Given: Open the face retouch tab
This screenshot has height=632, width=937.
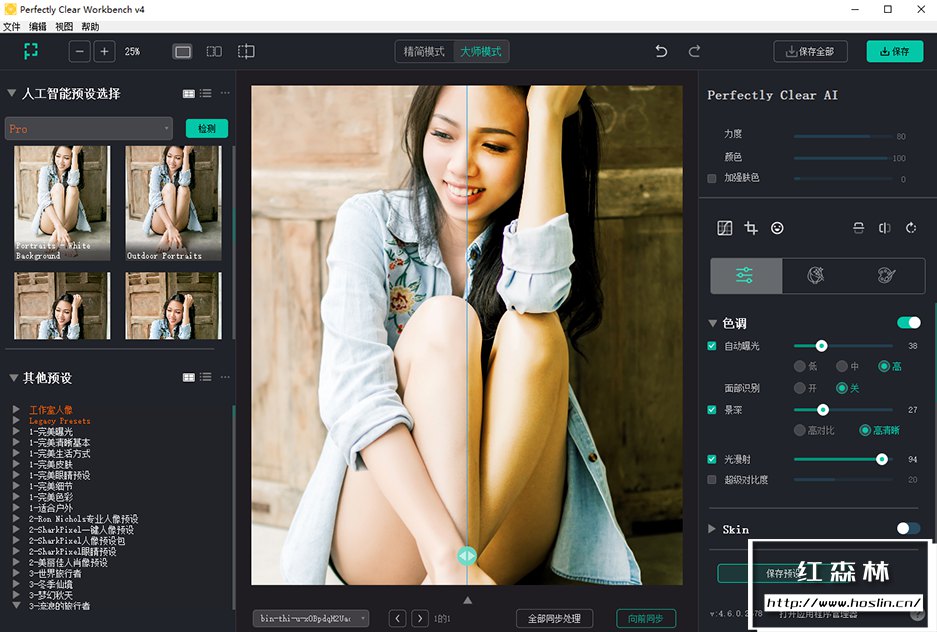Looking at the screenshot, I should (816, 275).
